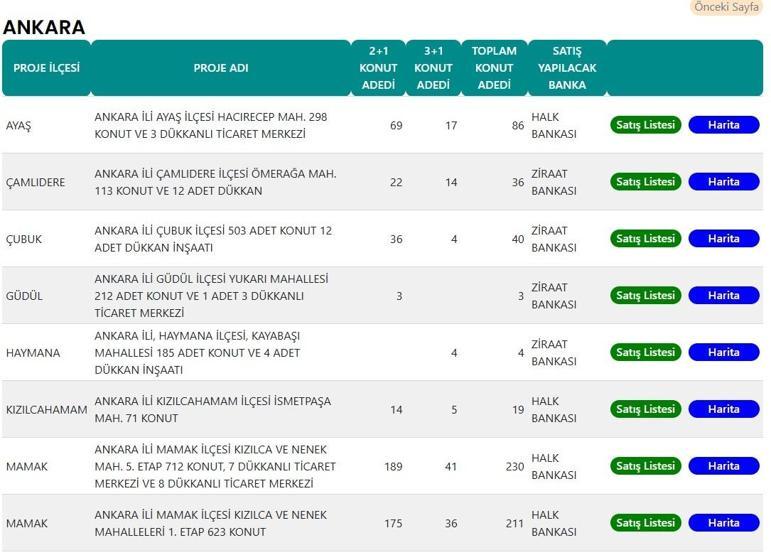This screenshot has height=555, width=771.
Task: Click GÜDÜL YUKARI MAHALLESİ 212 ADET project name
Action: pos(211,296)
